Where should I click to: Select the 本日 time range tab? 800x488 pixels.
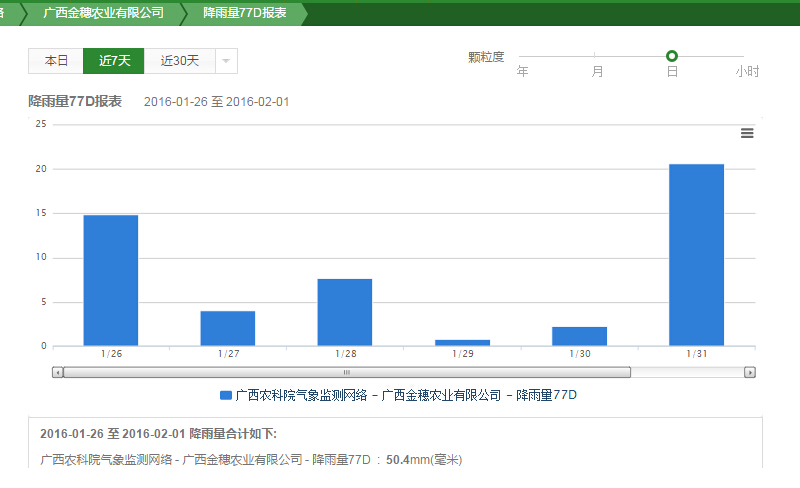coord(56,61)
